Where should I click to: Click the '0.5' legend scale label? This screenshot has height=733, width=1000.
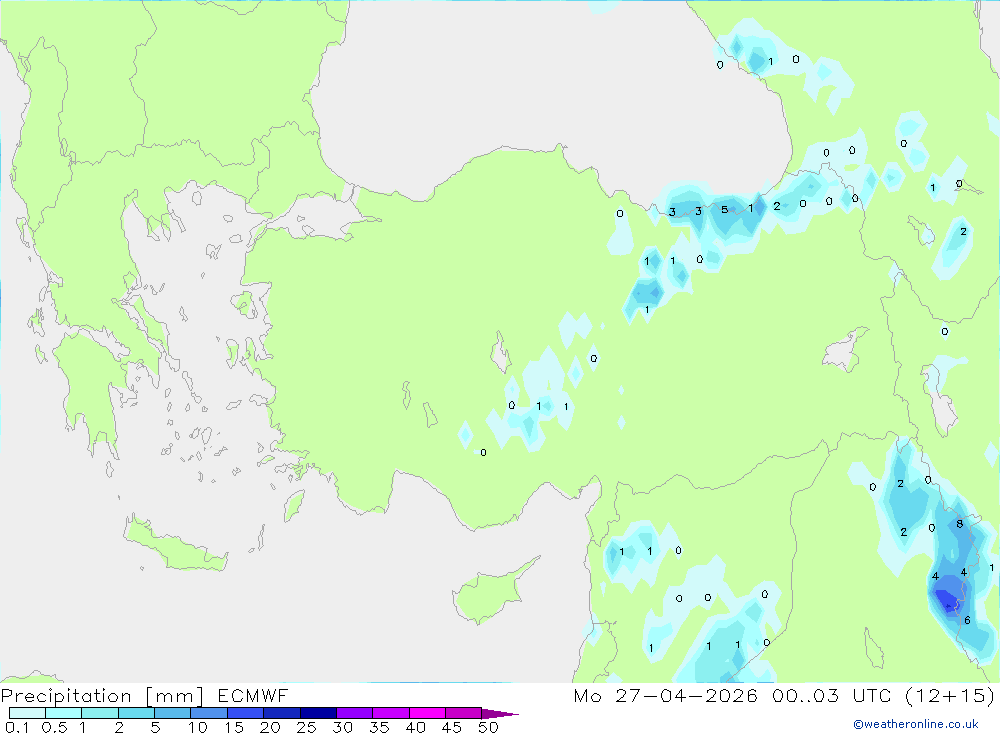pyautogui.click(x=54, y=727)
